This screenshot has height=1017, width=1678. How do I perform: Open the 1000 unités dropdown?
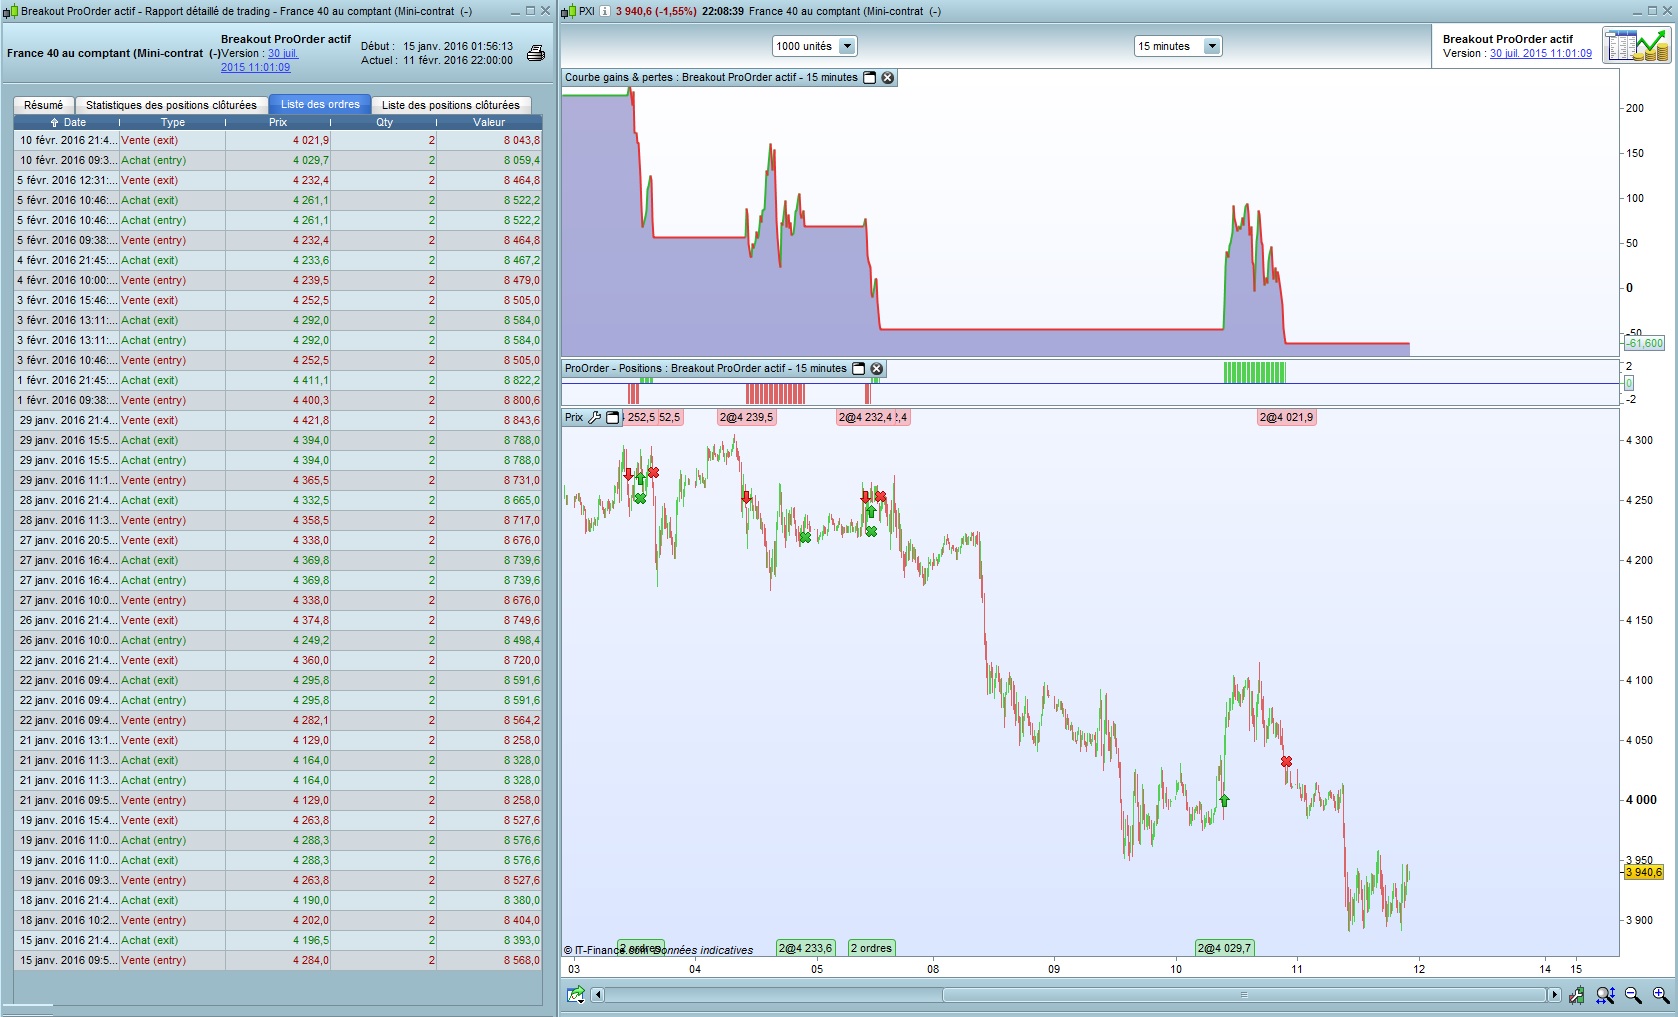(x=847, y=46)
